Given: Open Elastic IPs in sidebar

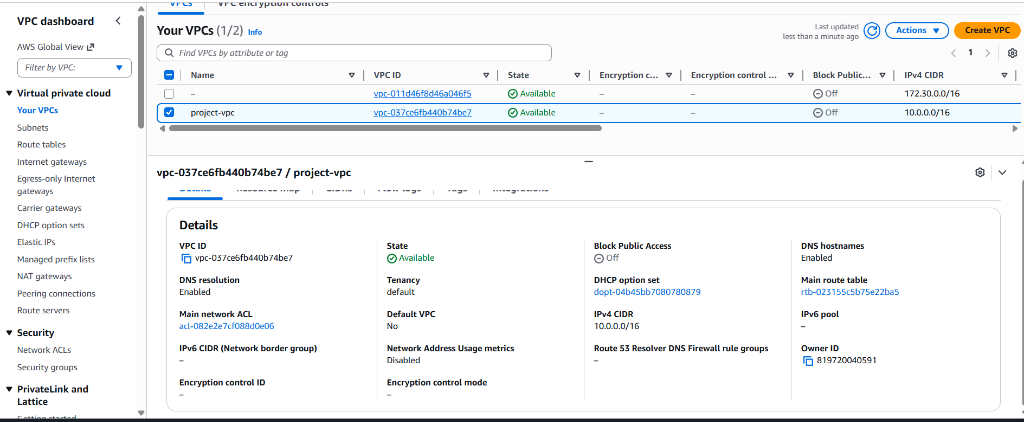Looking at the screenshot, I should [36, 242].
